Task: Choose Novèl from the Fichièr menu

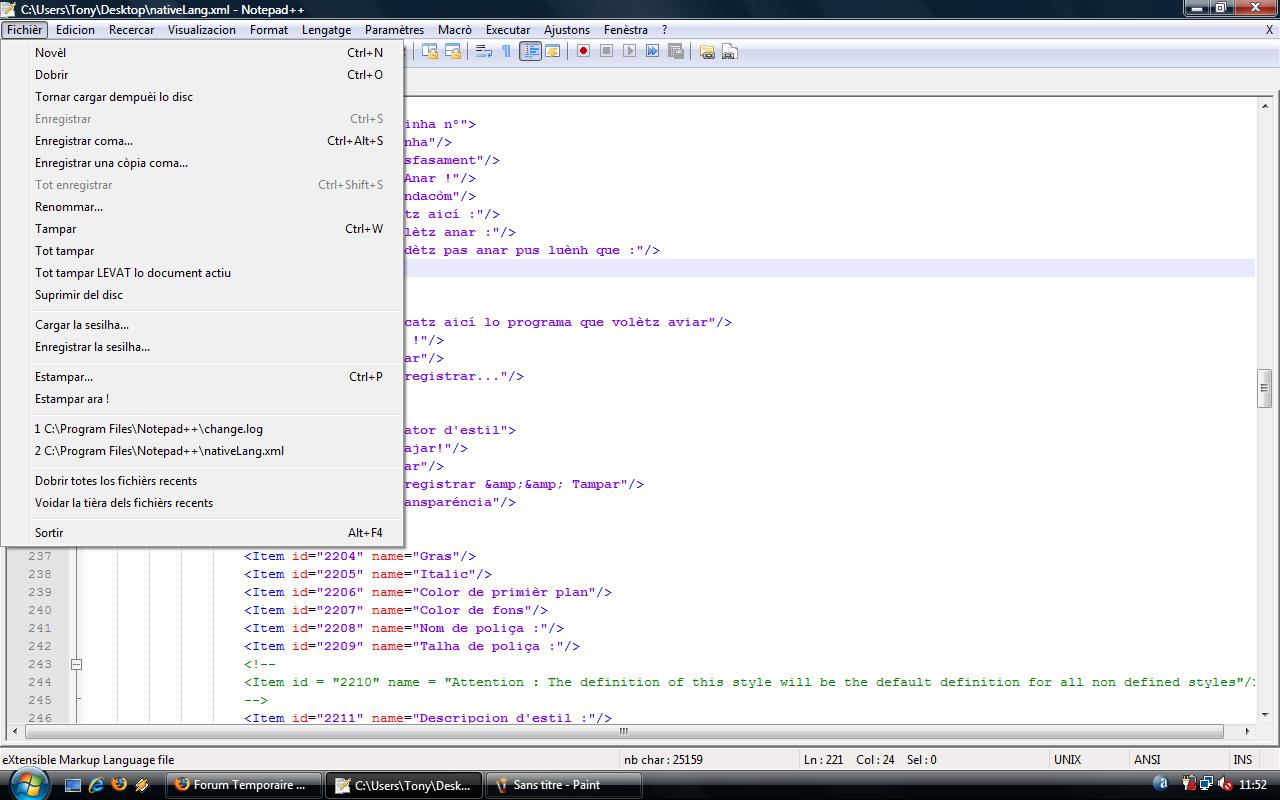Action: click(x=203, y=53)
